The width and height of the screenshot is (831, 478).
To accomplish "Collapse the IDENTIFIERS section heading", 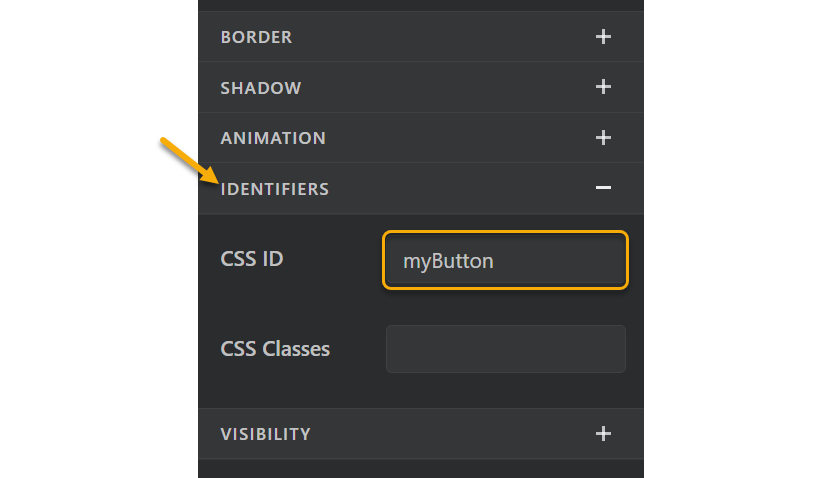I will coord(275,189).
